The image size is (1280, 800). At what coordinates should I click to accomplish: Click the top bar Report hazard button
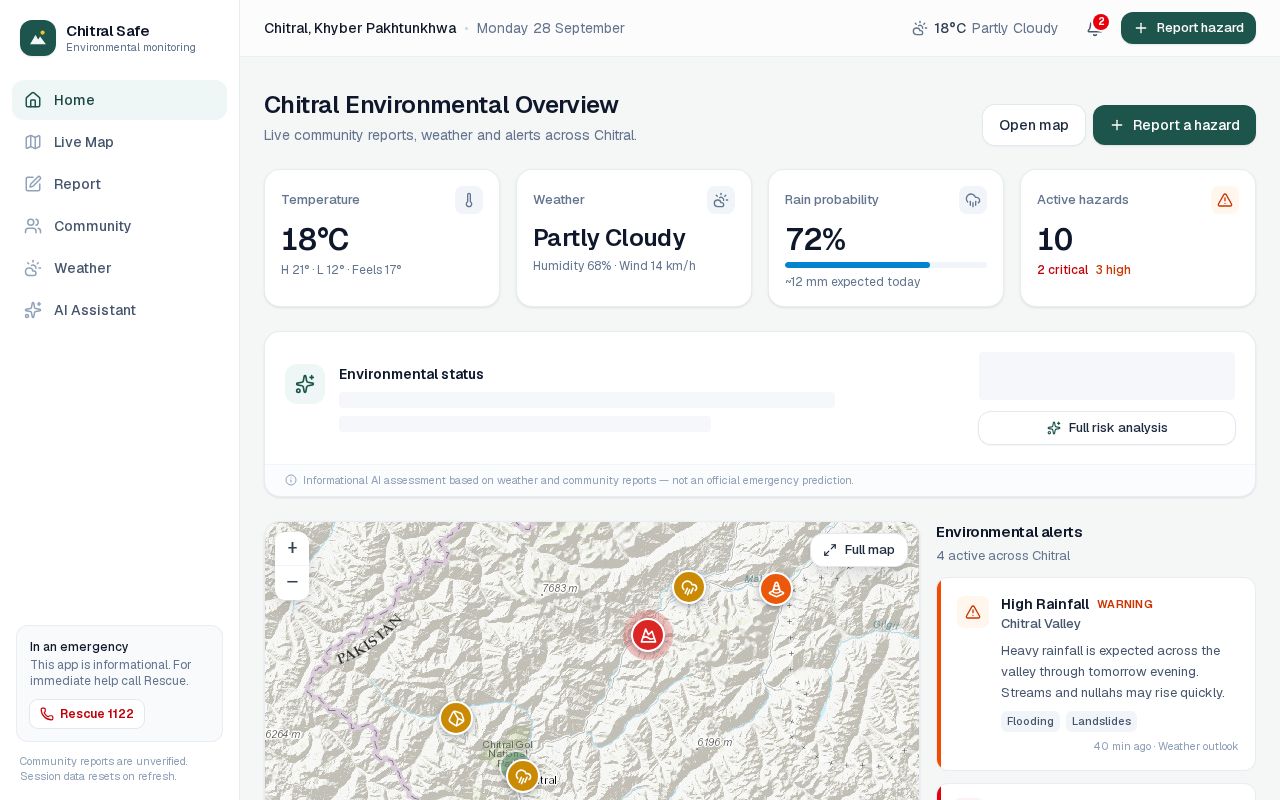[1188, 28]
